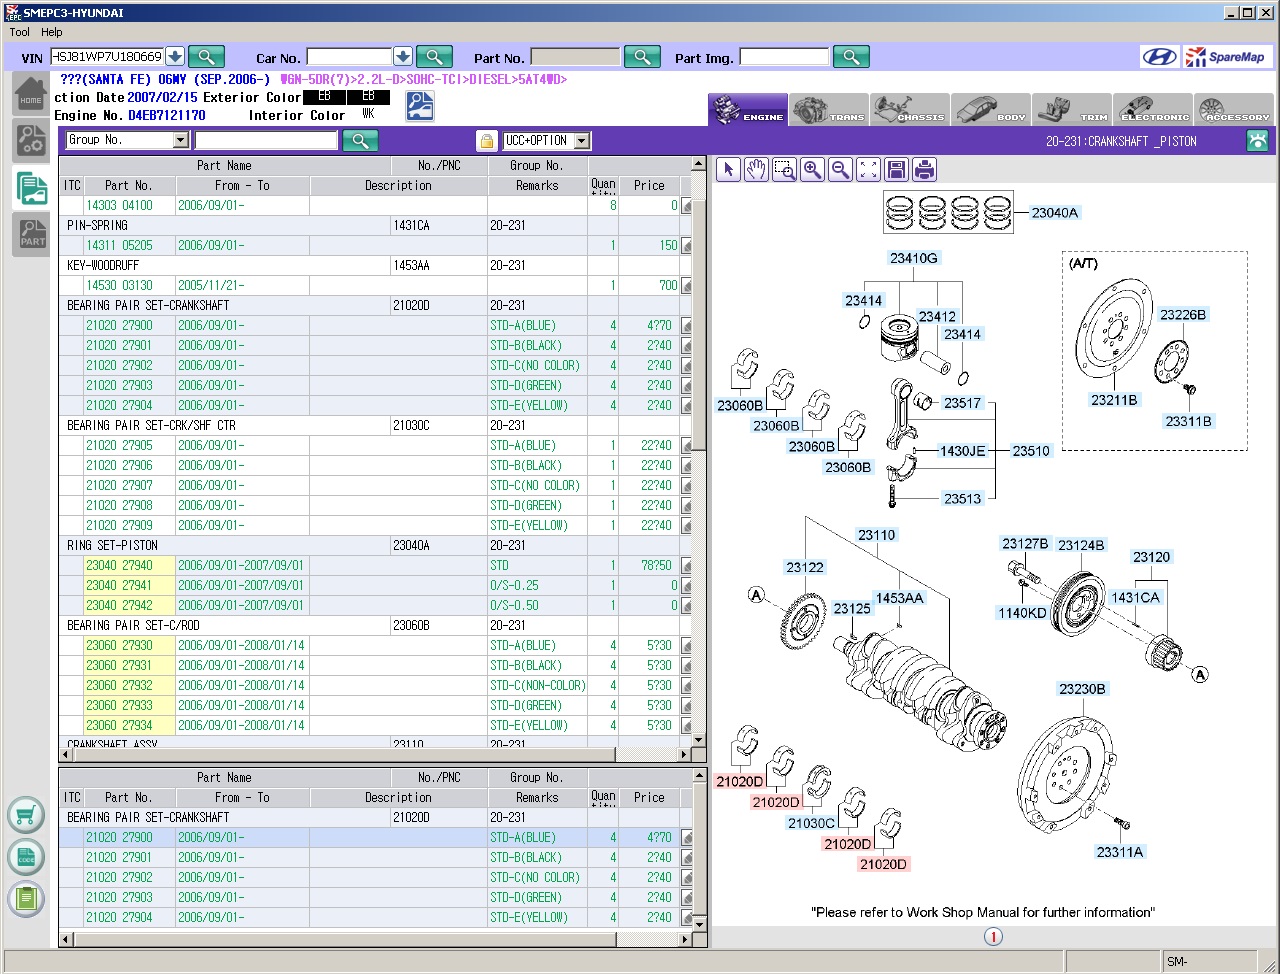Click the Car No. input field

pyautogui.click(x=349, y=57)
